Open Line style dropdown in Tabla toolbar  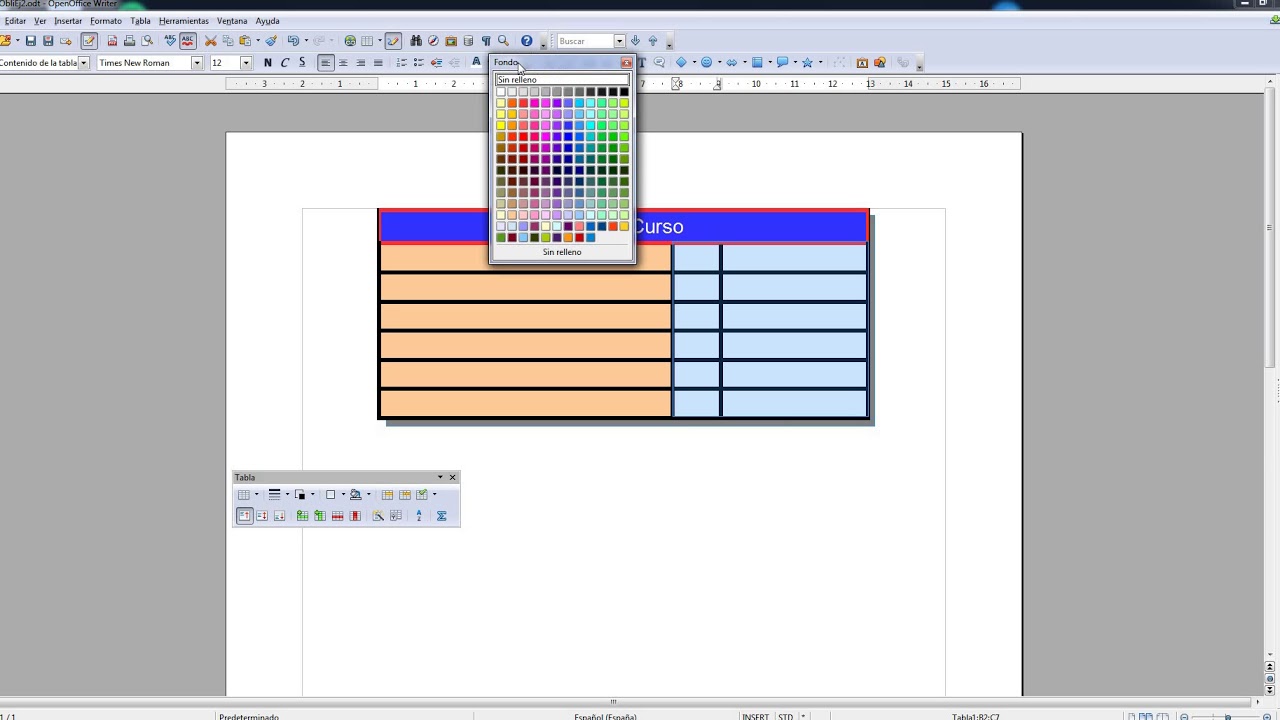click(287, 494)
